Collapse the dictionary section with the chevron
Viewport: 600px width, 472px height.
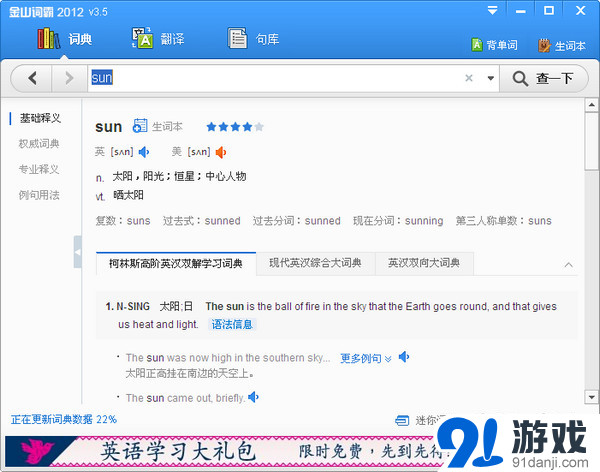coord(569,265)
